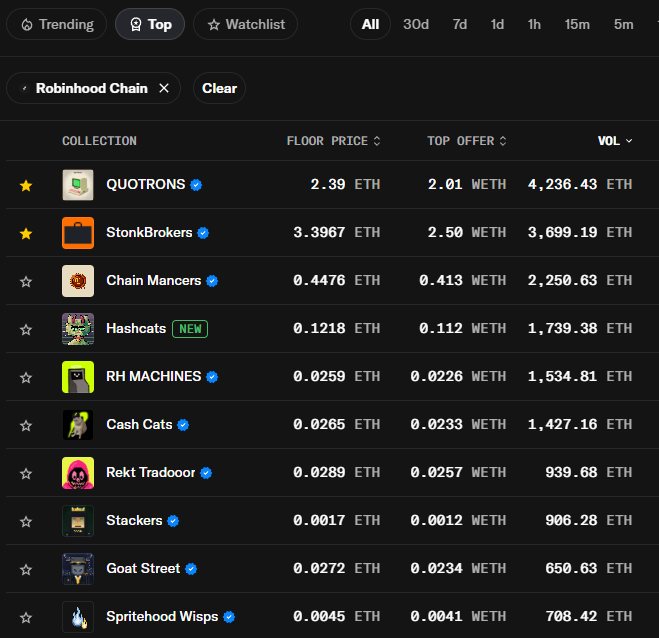Screen dimensions: 659x638
Task: Select the Top tab
Action: point(150,24)
